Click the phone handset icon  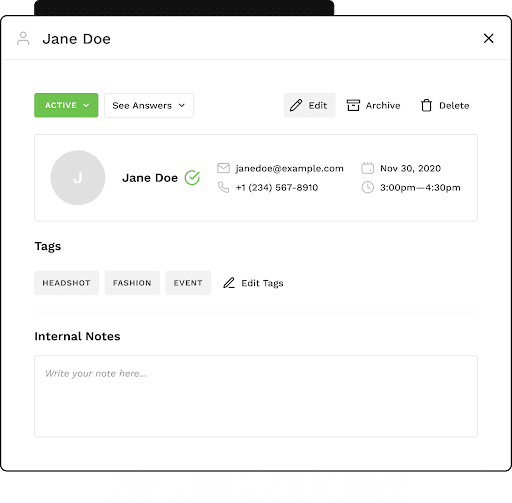pos(223,187)
